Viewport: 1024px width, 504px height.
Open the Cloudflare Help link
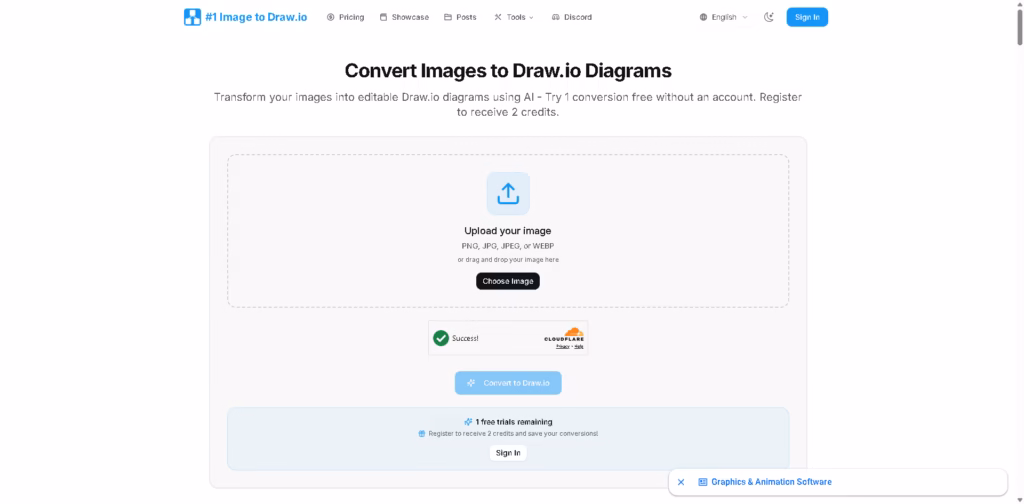(x=579, y=347)
